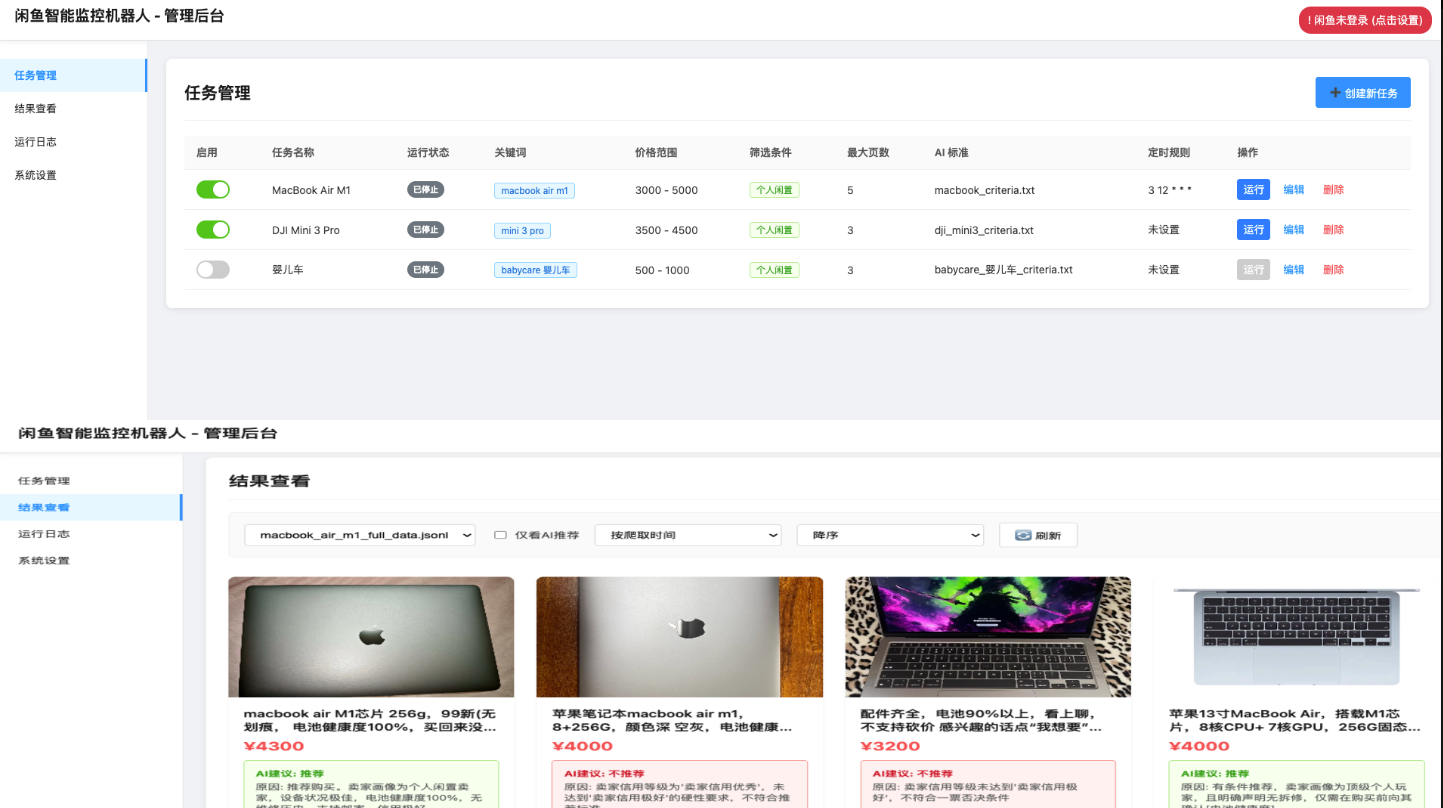This screenshot has height=808, width=1443.
Task: Edit the DJI Mini 3 Pro task
Action: point(1294,230)
